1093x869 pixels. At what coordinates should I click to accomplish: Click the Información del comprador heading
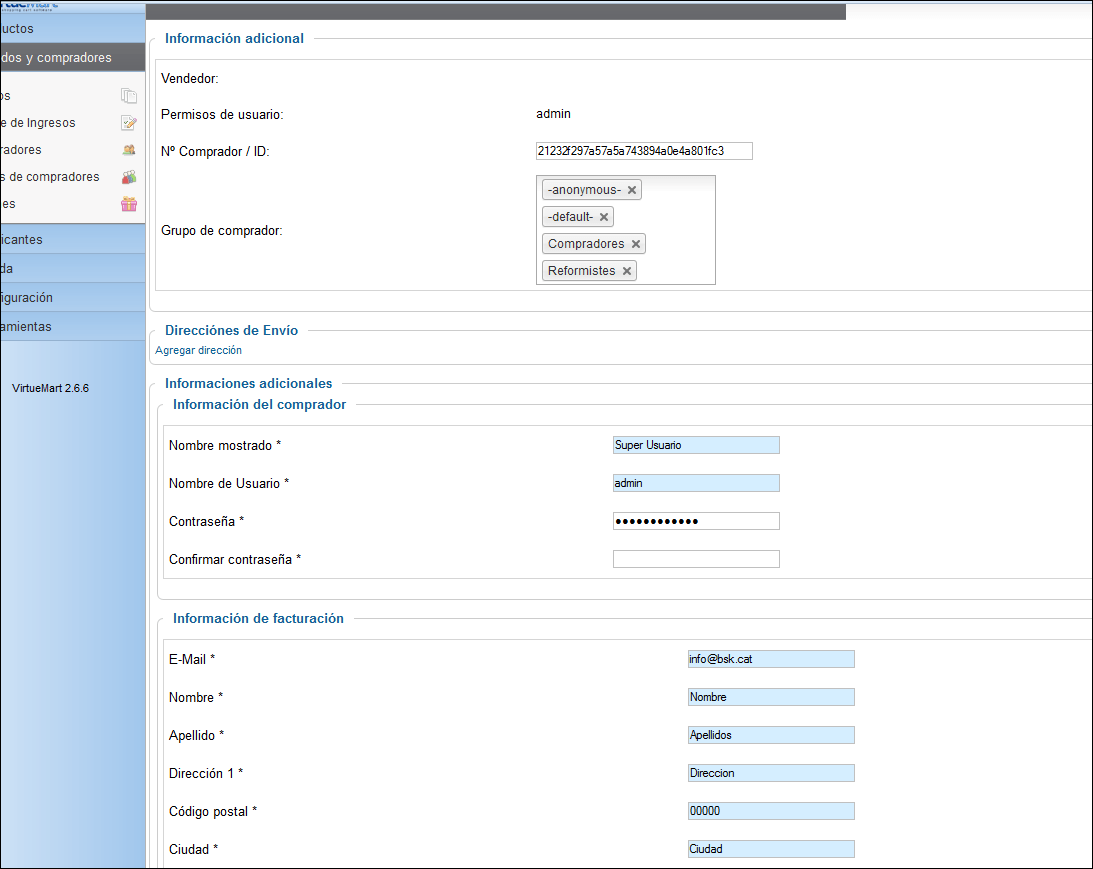(259, 404)
